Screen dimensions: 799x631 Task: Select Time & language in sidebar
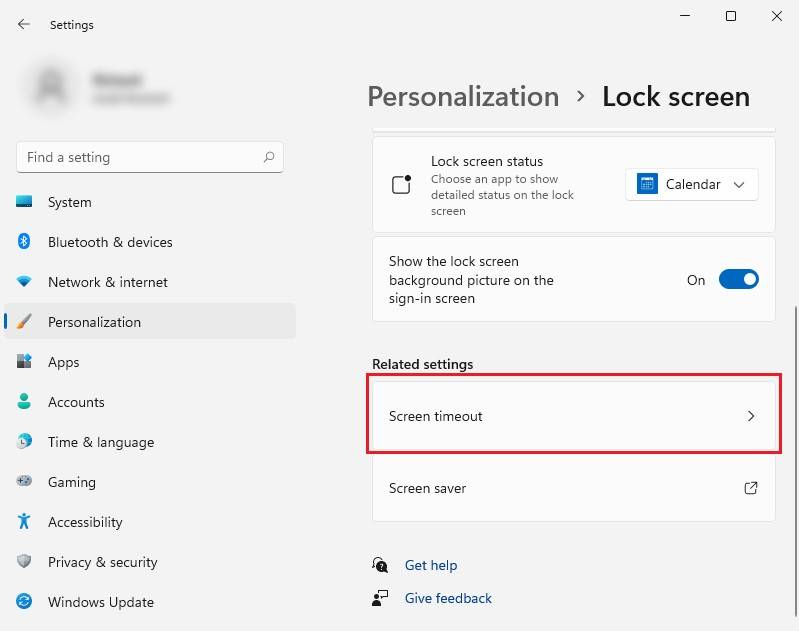pyautogui.click(x=101, y=442)
